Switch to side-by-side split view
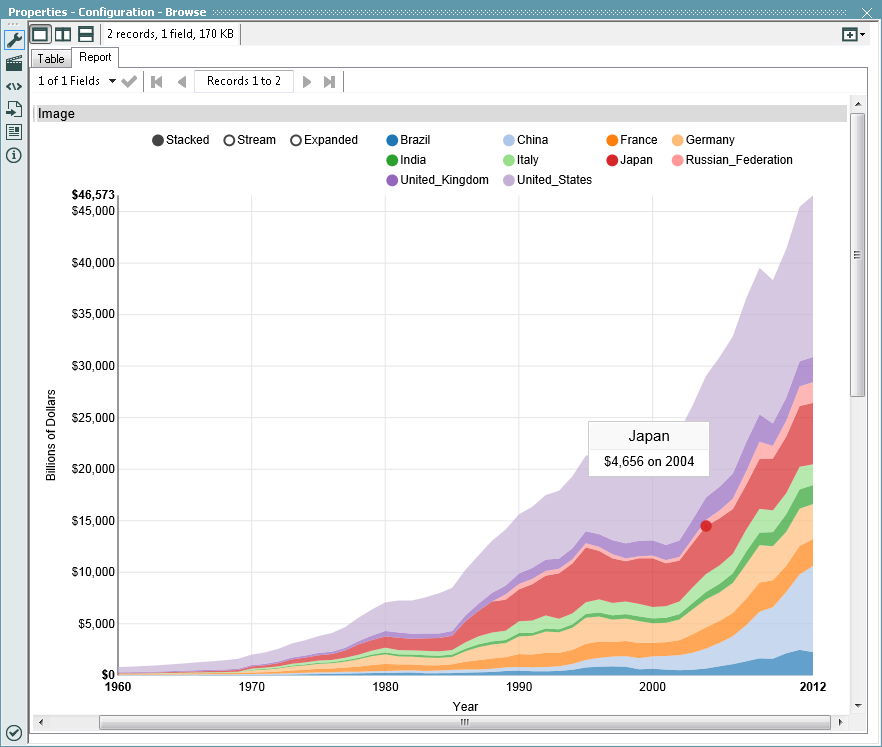Screen dimensions: 882x747 tap(63, 34)
